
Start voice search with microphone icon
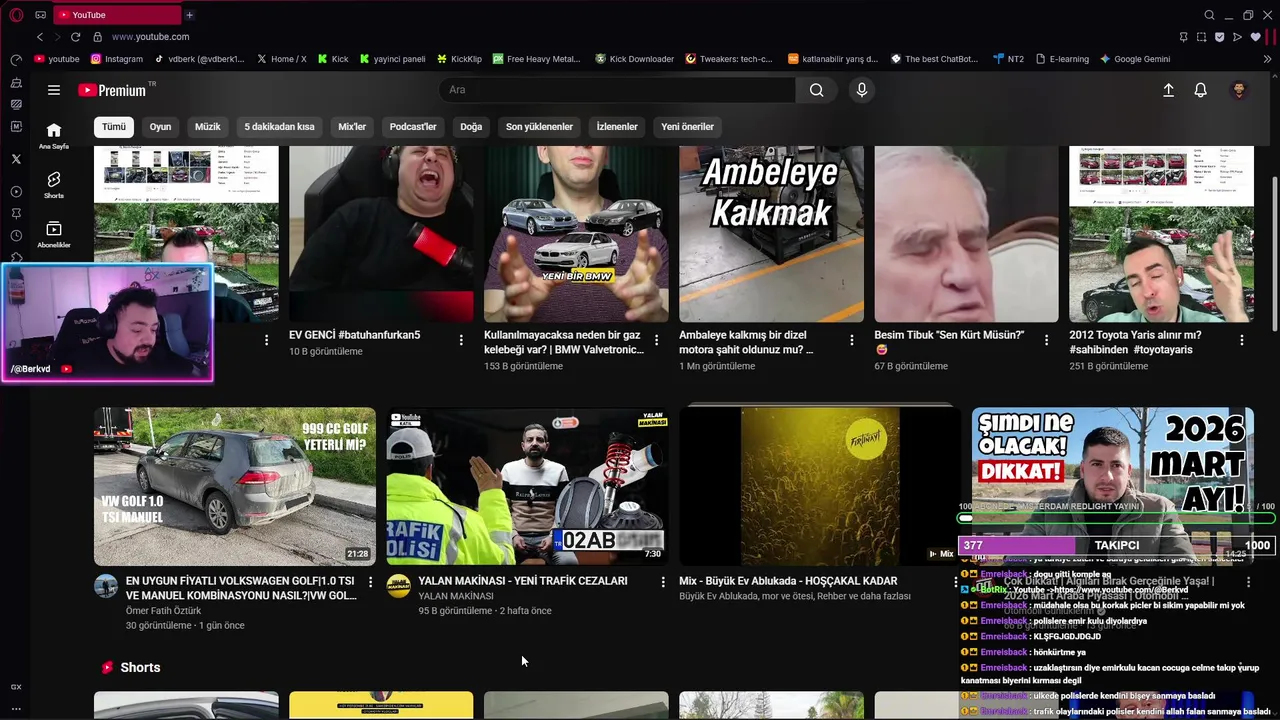click(x=862, y=90)
